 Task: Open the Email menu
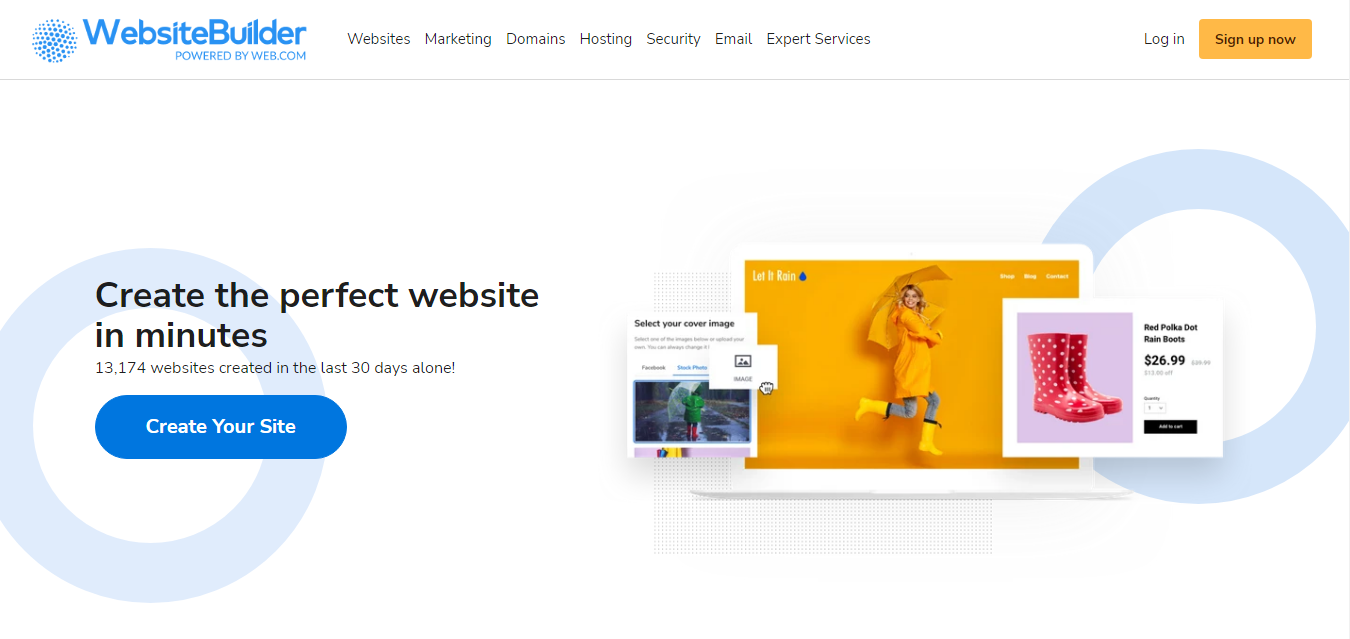[x=733, y=39]
